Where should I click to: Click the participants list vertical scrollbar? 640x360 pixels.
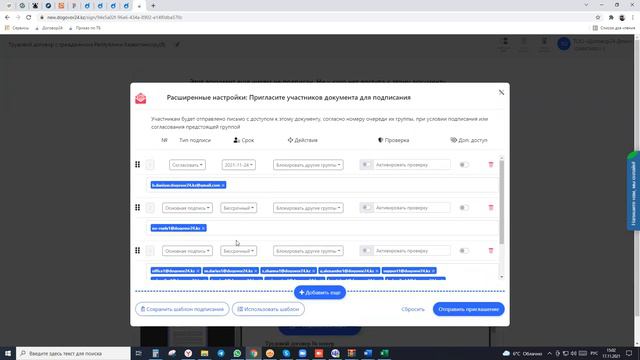(502, 202)
